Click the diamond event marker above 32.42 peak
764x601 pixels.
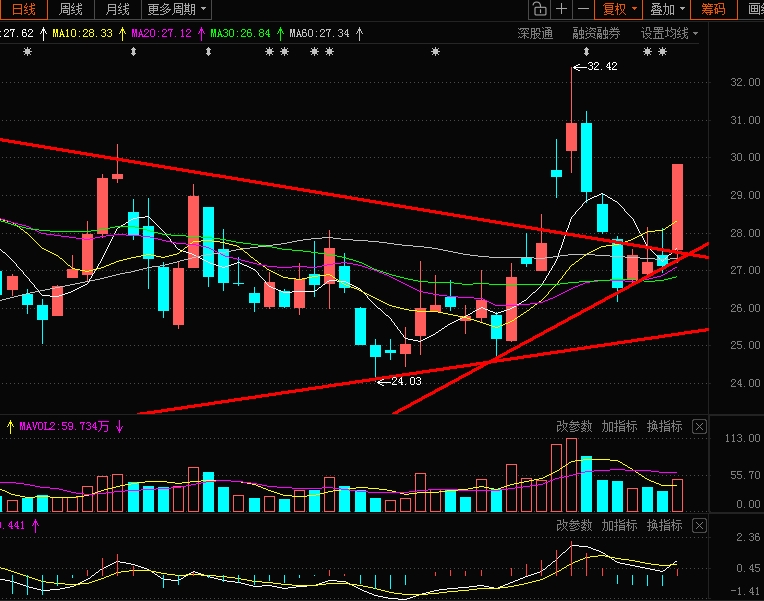click(586, 51)
